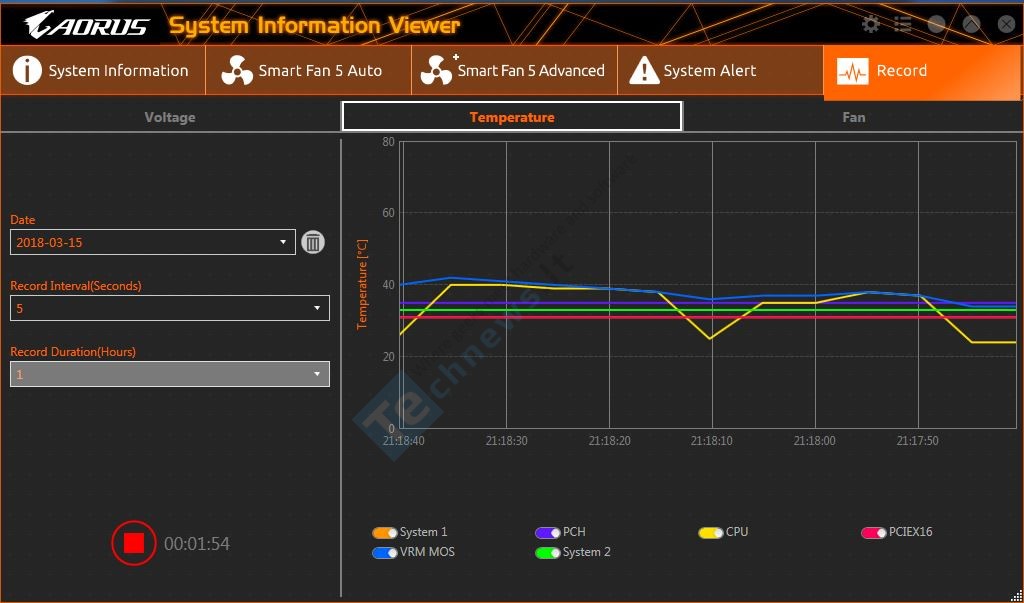Click the 21:18:40 time axis label
The width and height of the screenshot is (1024, 603).
pos(404,441)
